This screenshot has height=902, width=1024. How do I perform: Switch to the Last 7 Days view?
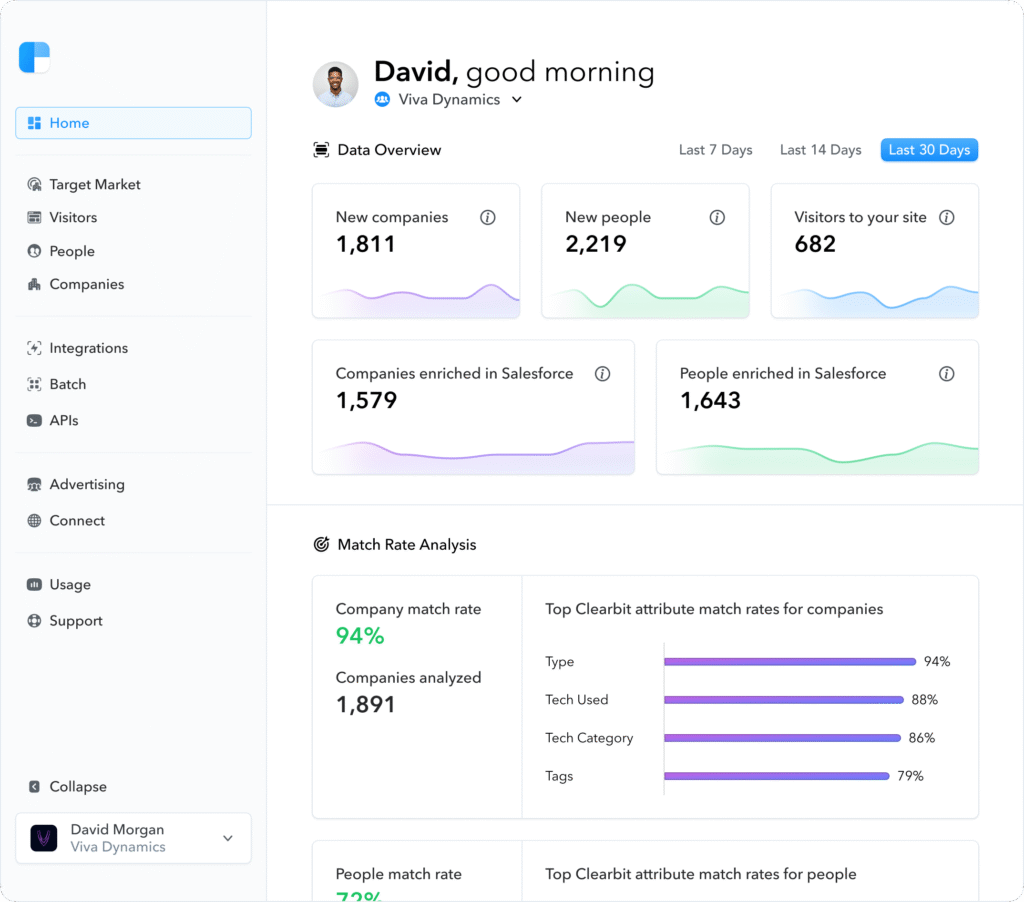tap(715, 149)
